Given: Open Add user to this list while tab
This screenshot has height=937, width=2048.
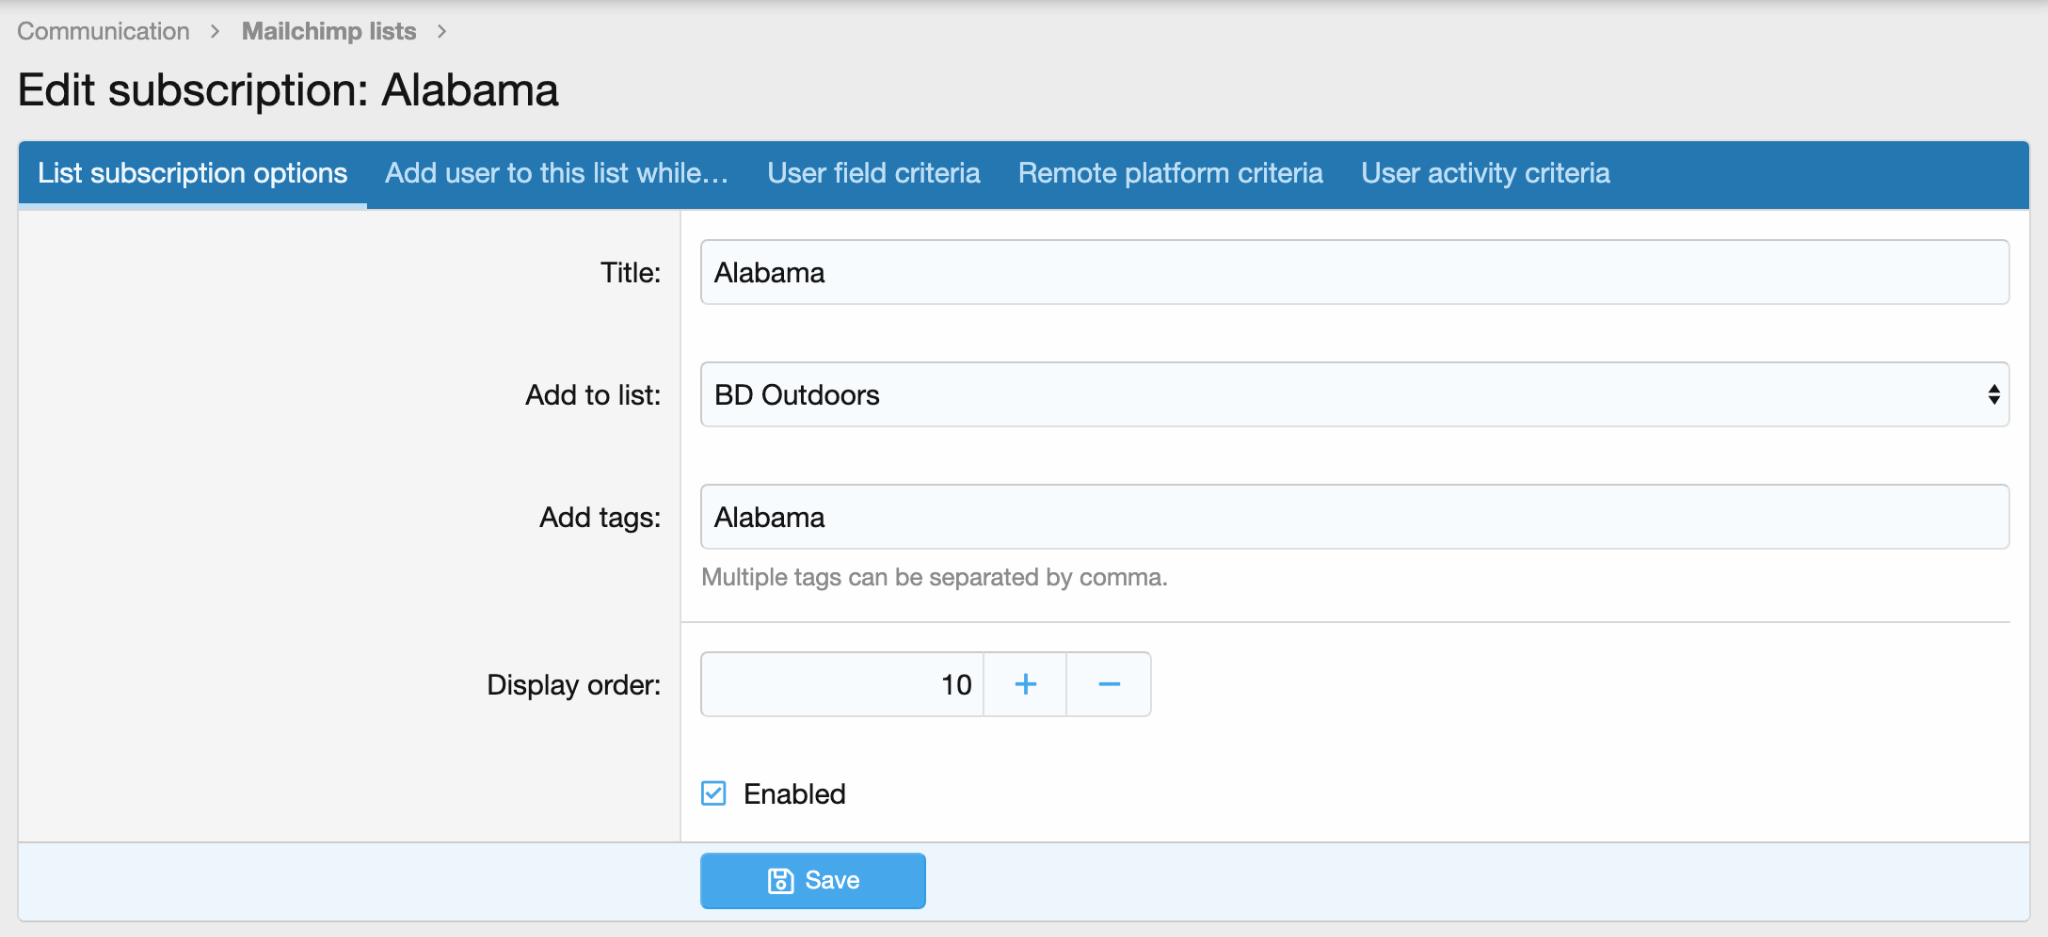Looking at the screenshot, I should click(557, 174).
